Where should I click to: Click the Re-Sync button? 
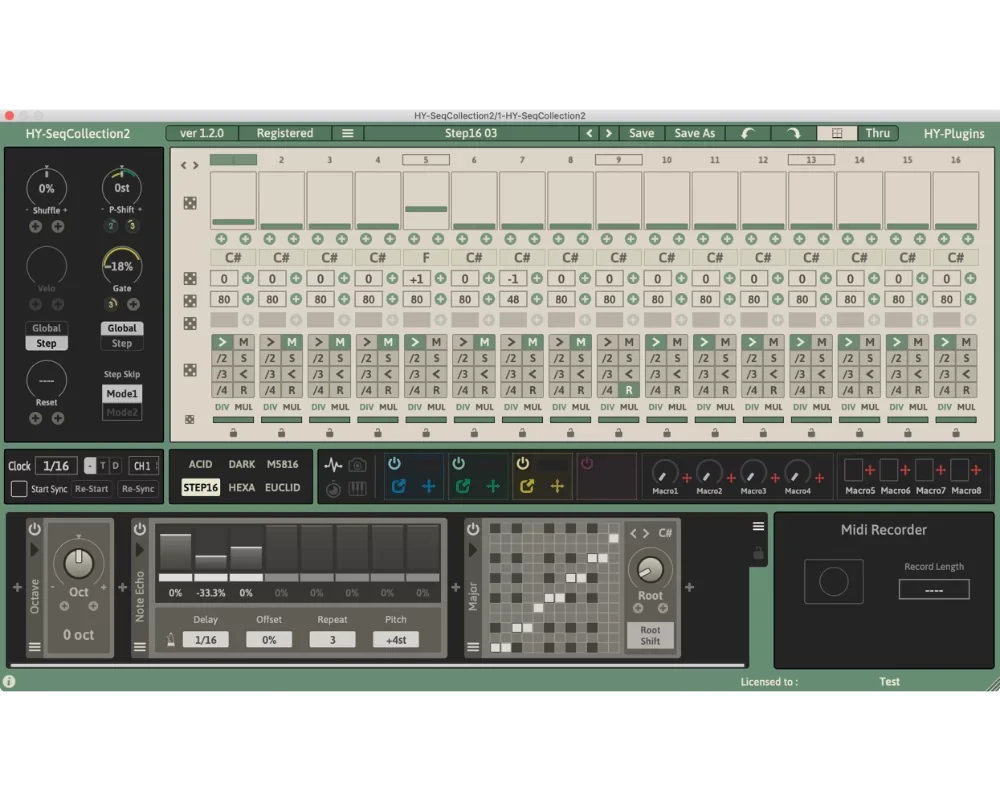click(x=138, y=489)
